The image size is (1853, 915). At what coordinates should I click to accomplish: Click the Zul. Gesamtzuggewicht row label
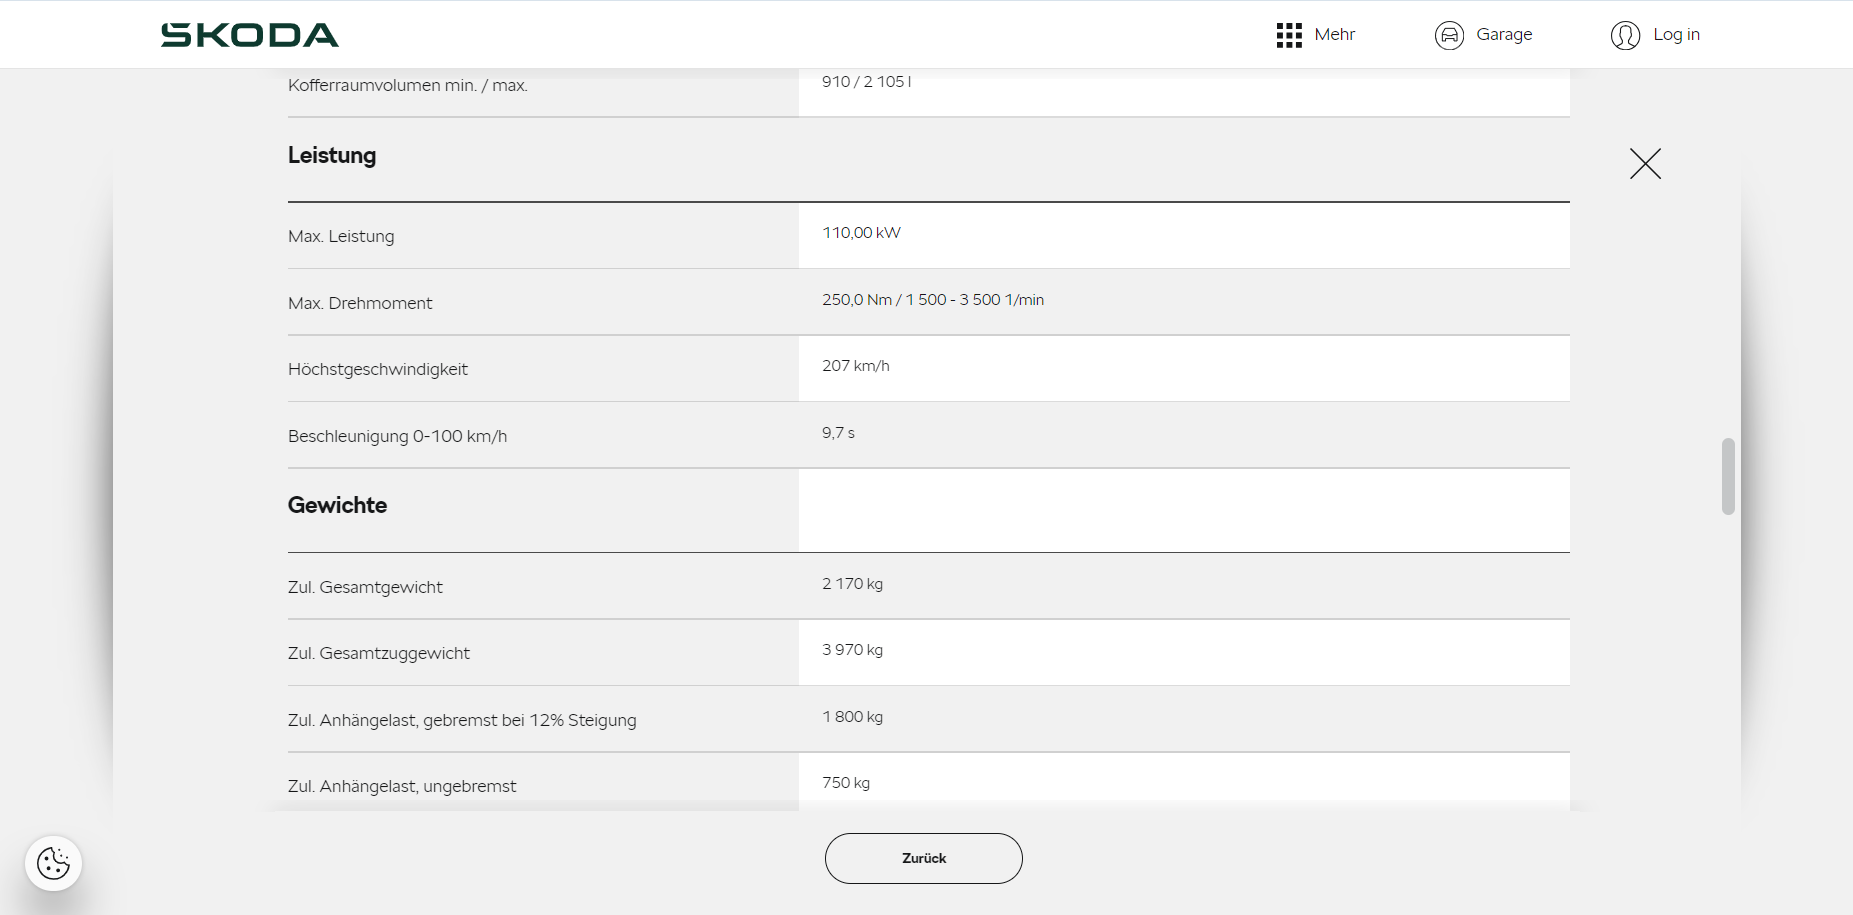378,653
